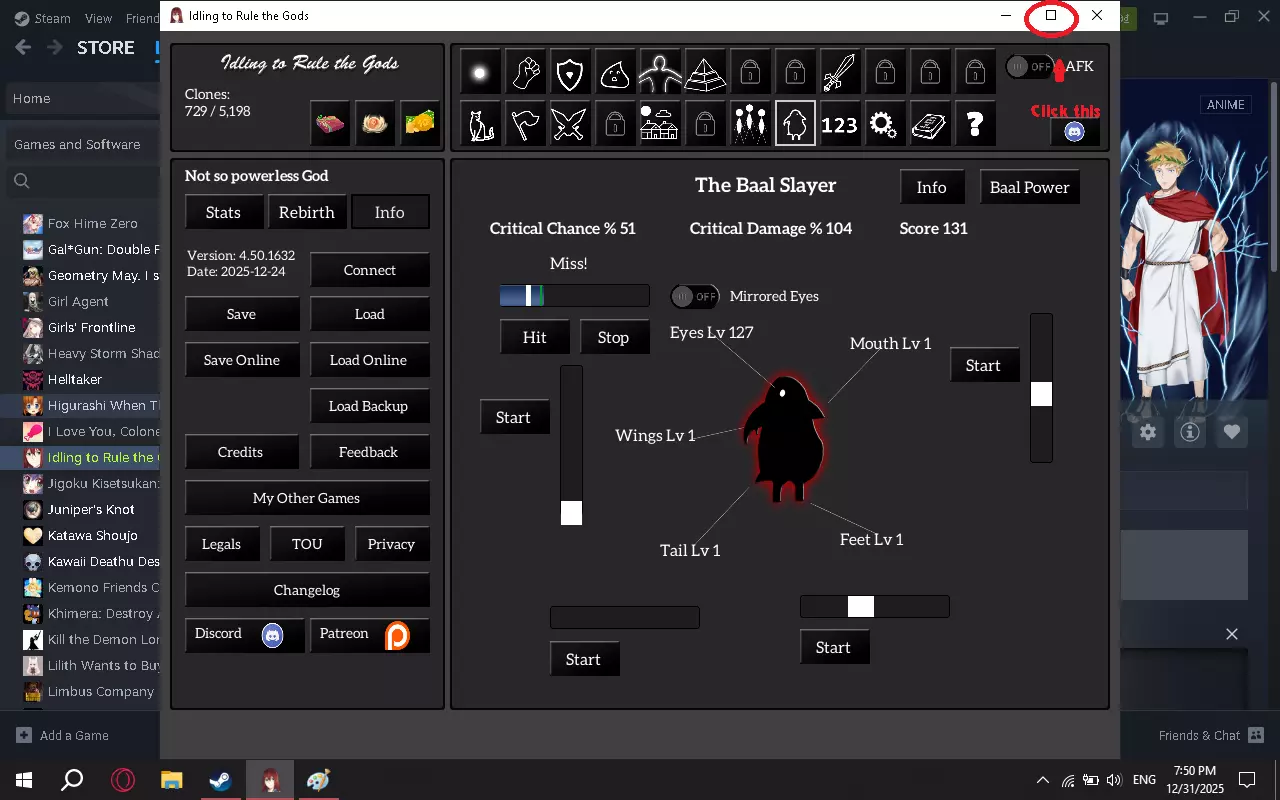Click the Save Online button
This screenshot has height=800, width=1280.
click(x=242, y=360)
